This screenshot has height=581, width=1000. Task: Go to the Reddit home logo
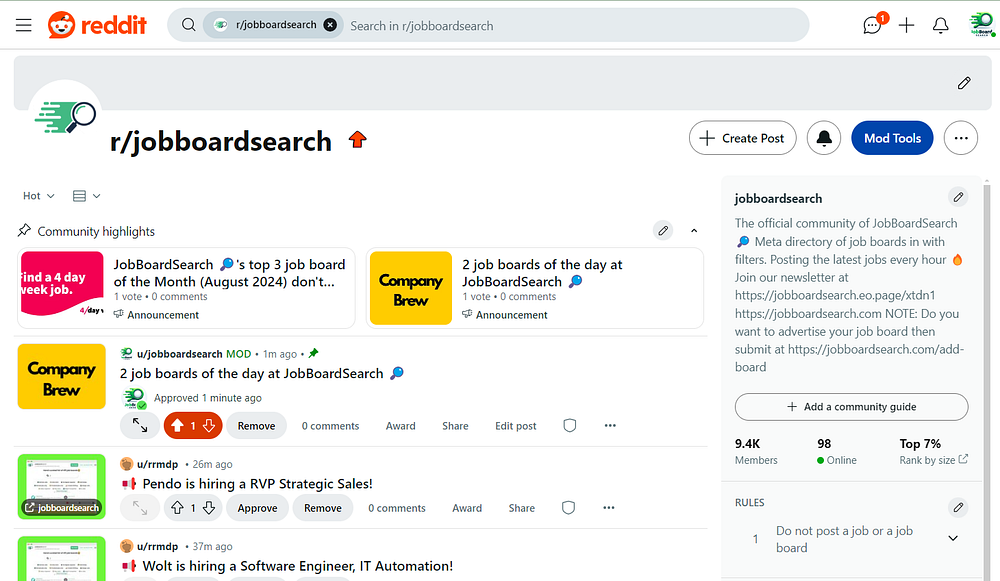[x=97, y=26]
